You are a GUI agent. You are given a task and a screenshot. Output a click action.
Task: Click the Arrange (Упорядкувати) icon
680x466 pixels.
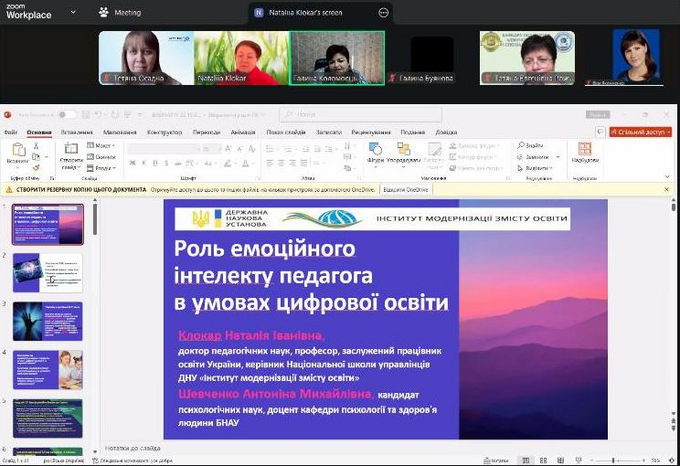point(404,149)
